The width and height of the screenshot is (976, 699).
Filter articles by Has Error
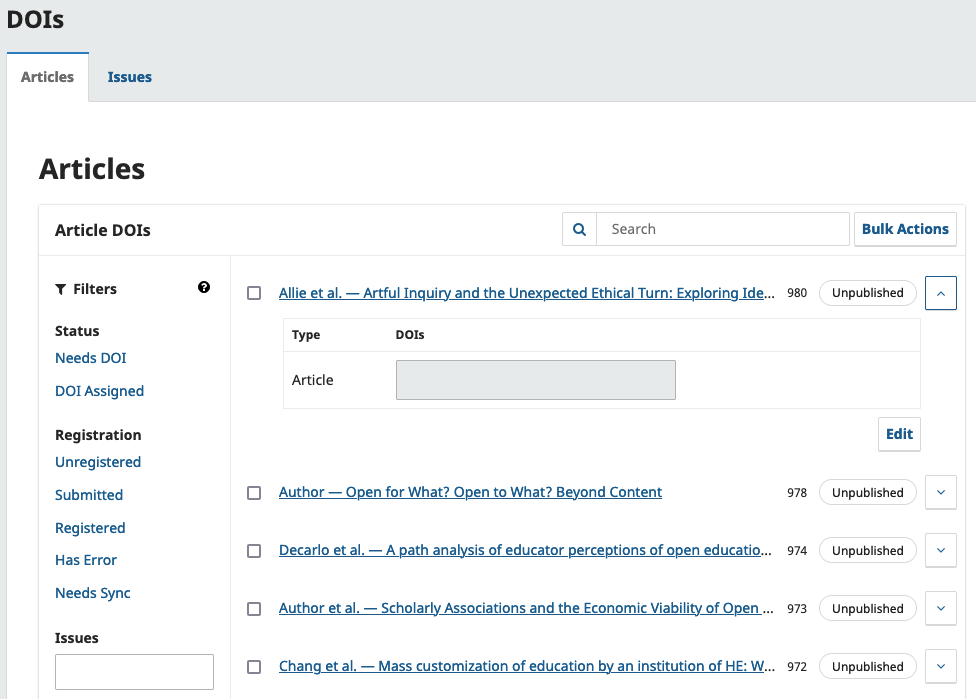pos(86,560)
